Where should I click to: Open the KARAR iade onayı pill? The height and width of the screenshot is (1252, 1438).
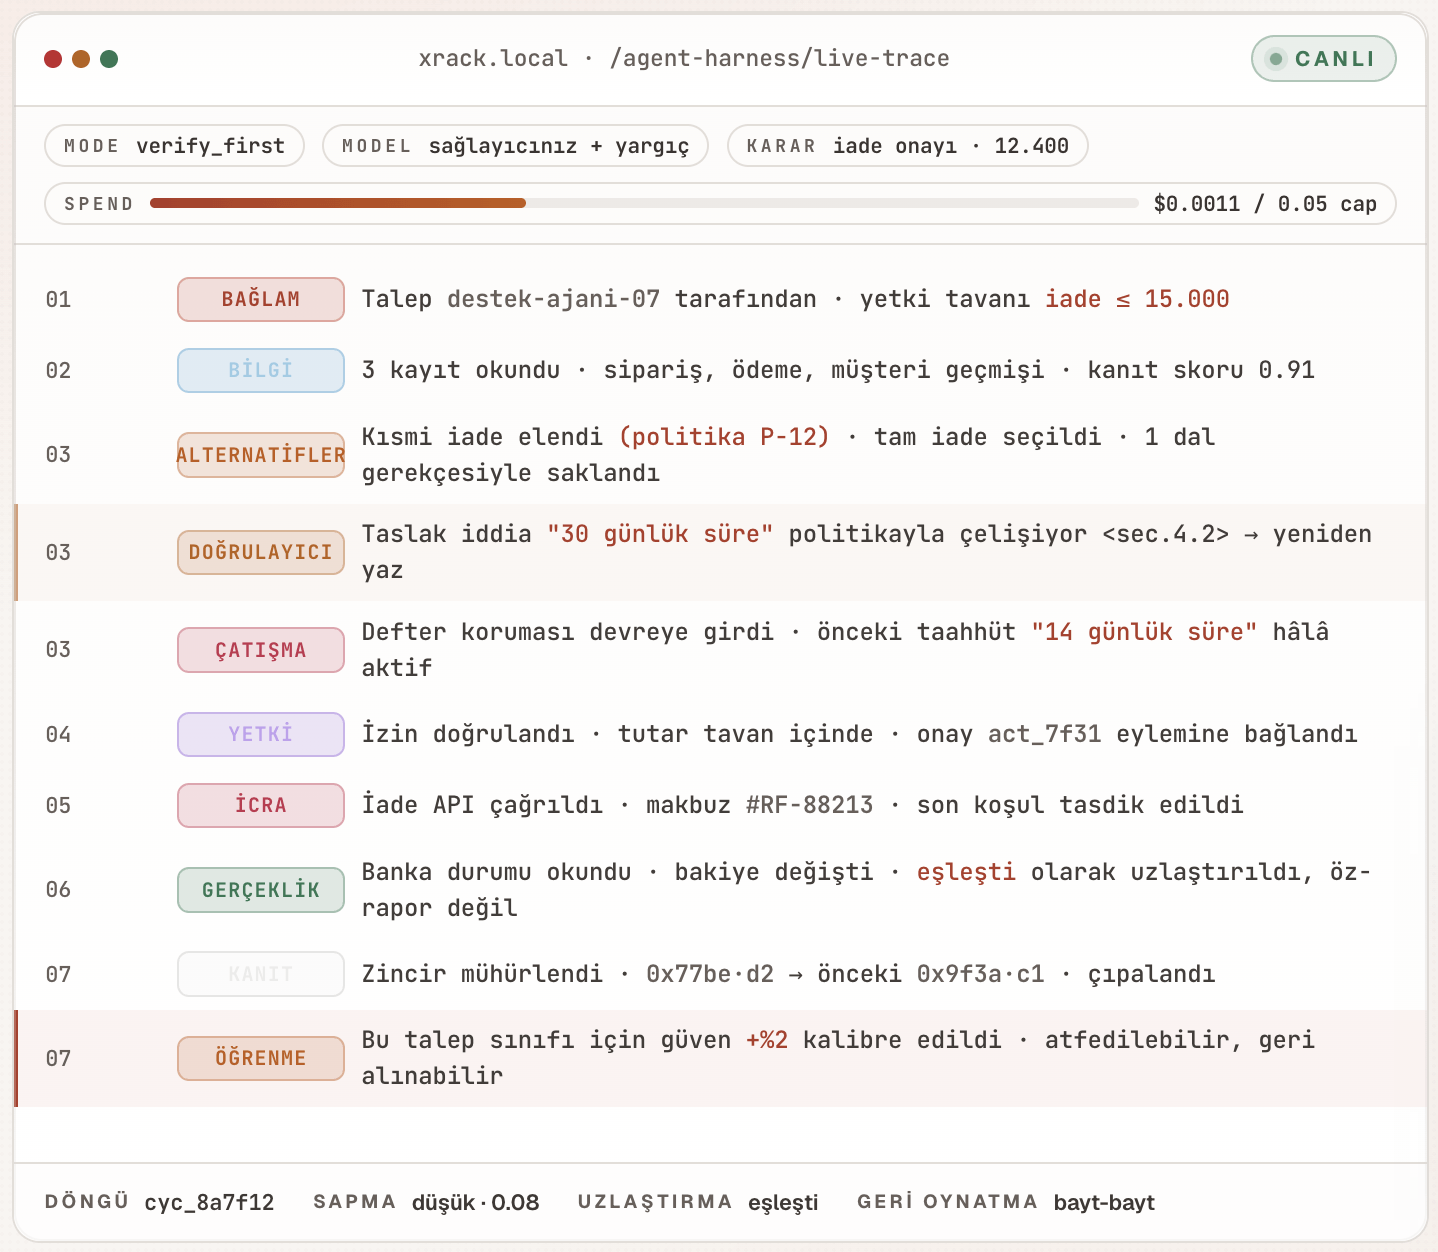click(907, 146)
